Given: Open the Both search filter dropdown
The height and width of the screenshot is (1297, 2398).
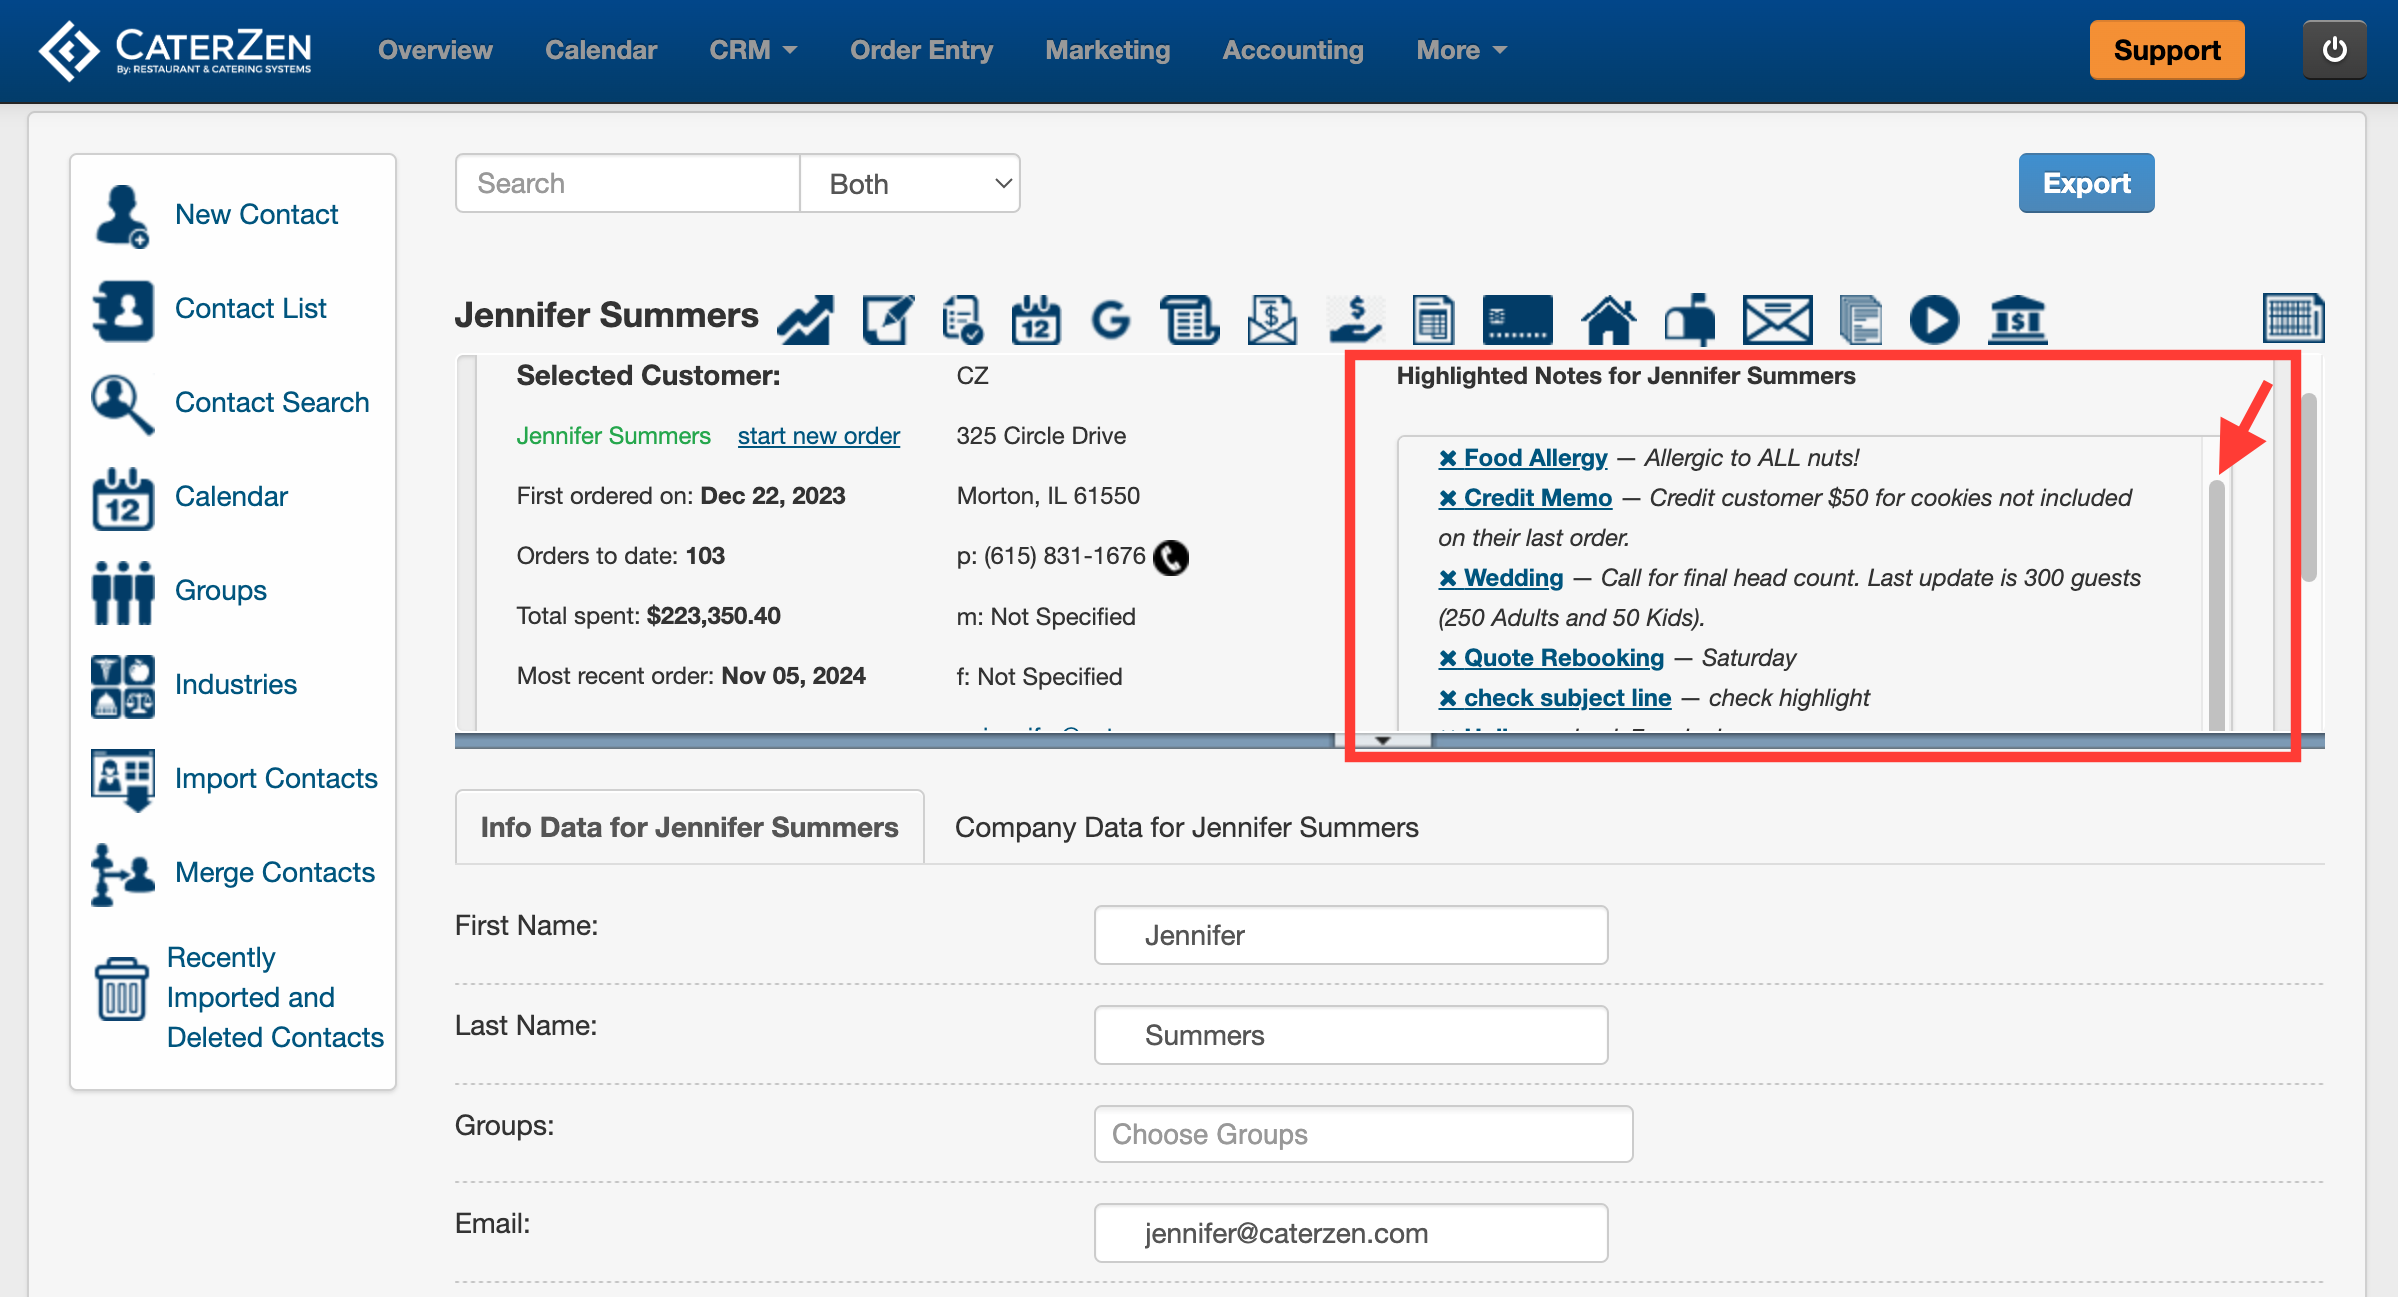Looking at the screenshot, I should pyautogui.click(x=910, y=184).
